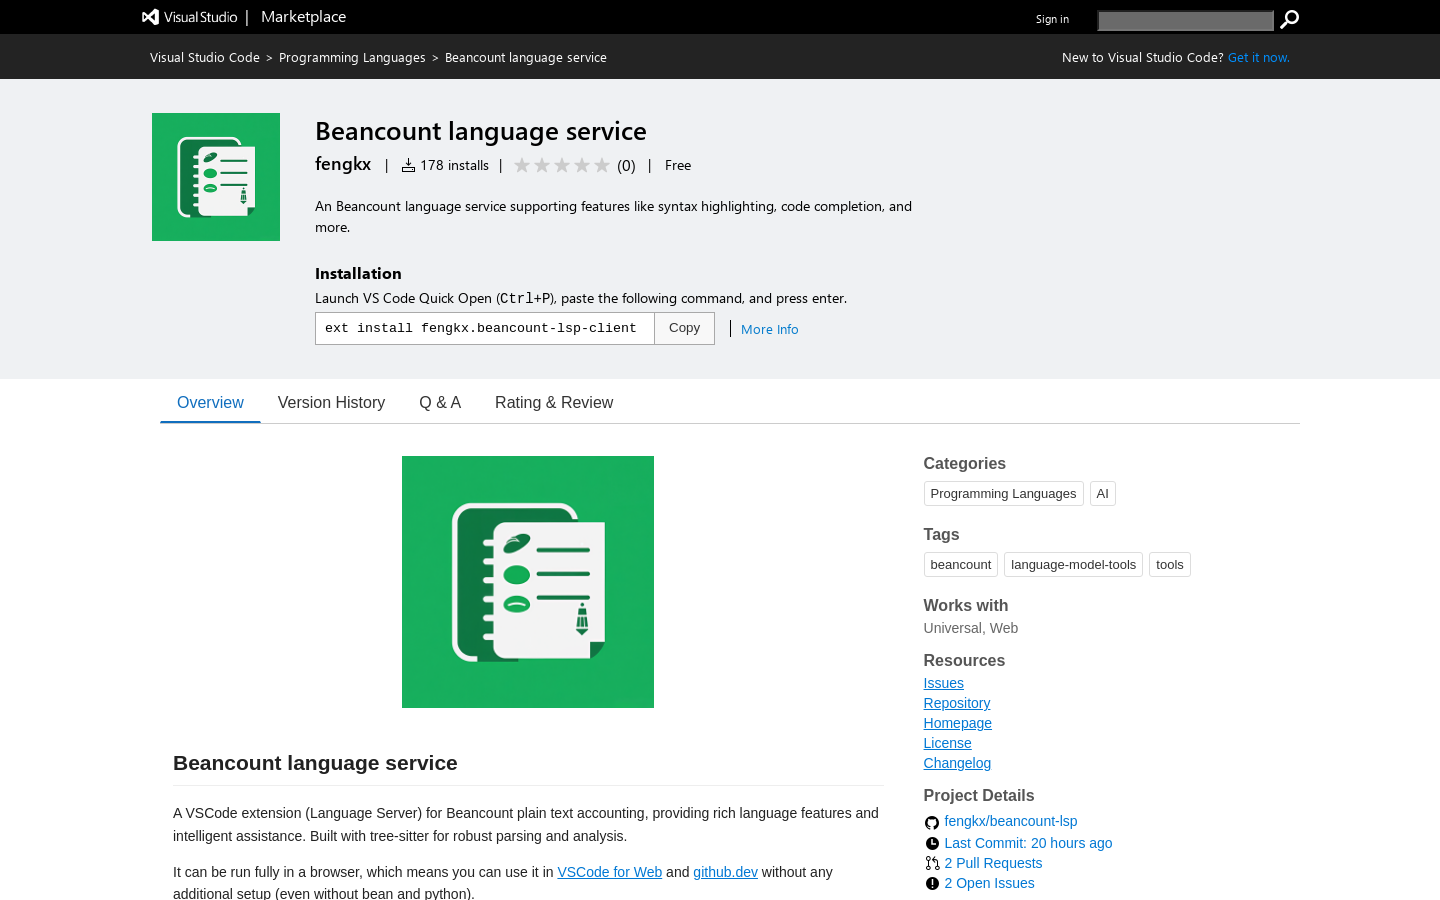Click the tools tag
Viewport: 1440px width, 900px height.
click(1169, 565)
